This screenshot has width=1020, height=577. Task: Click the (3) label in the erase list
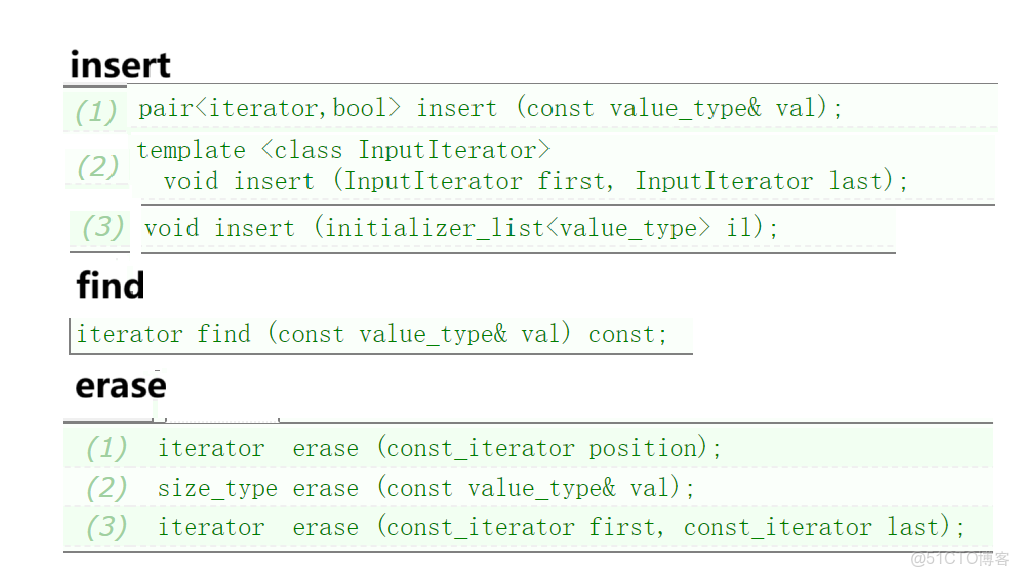106,527
